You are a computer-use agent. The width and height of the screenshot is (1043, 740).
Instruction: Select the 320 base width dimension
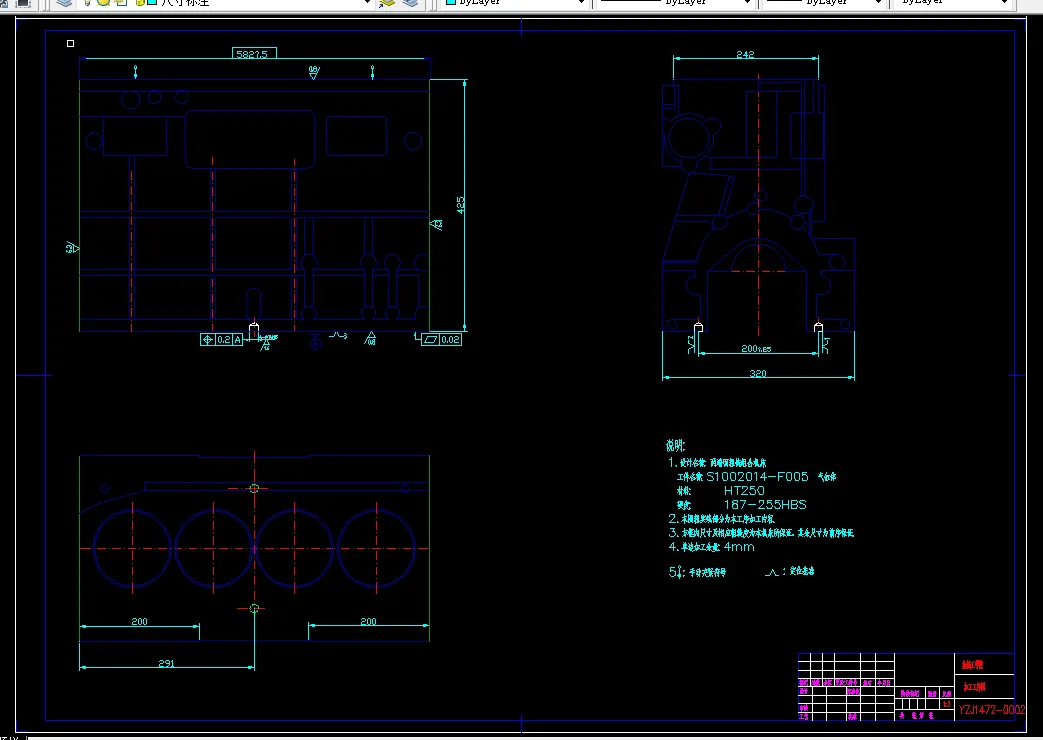coord(758,373)
